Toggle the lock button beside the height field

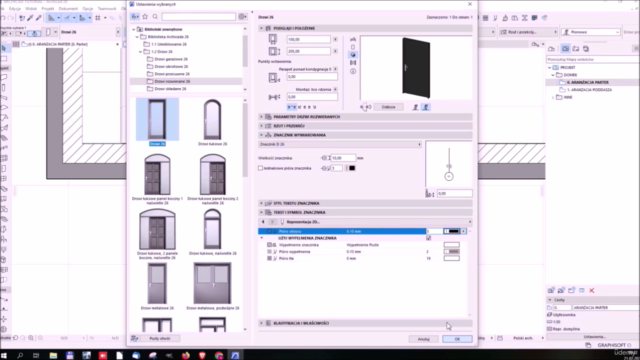click(336, 51)
